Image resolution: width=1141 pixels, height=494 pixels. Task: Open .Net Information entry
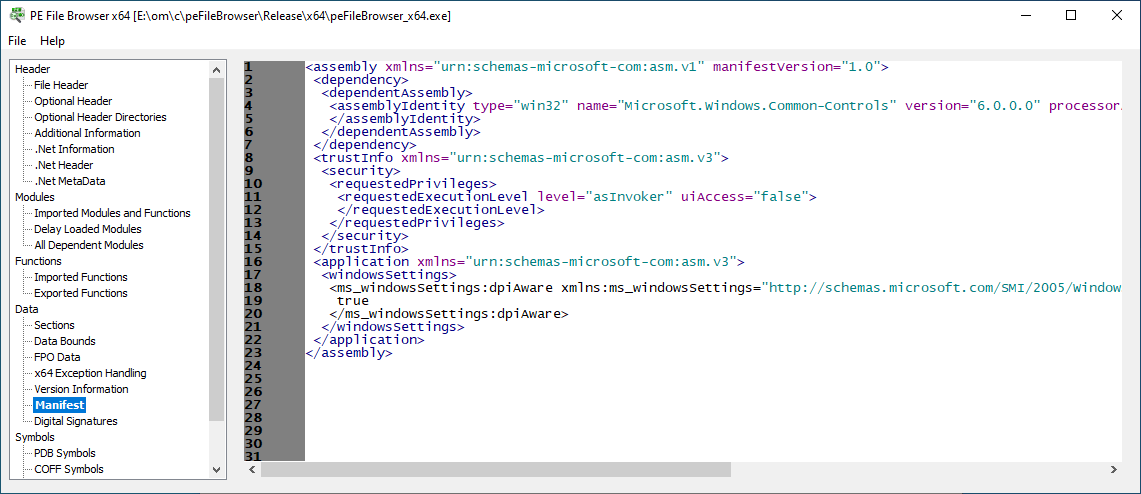pos(74,149)
